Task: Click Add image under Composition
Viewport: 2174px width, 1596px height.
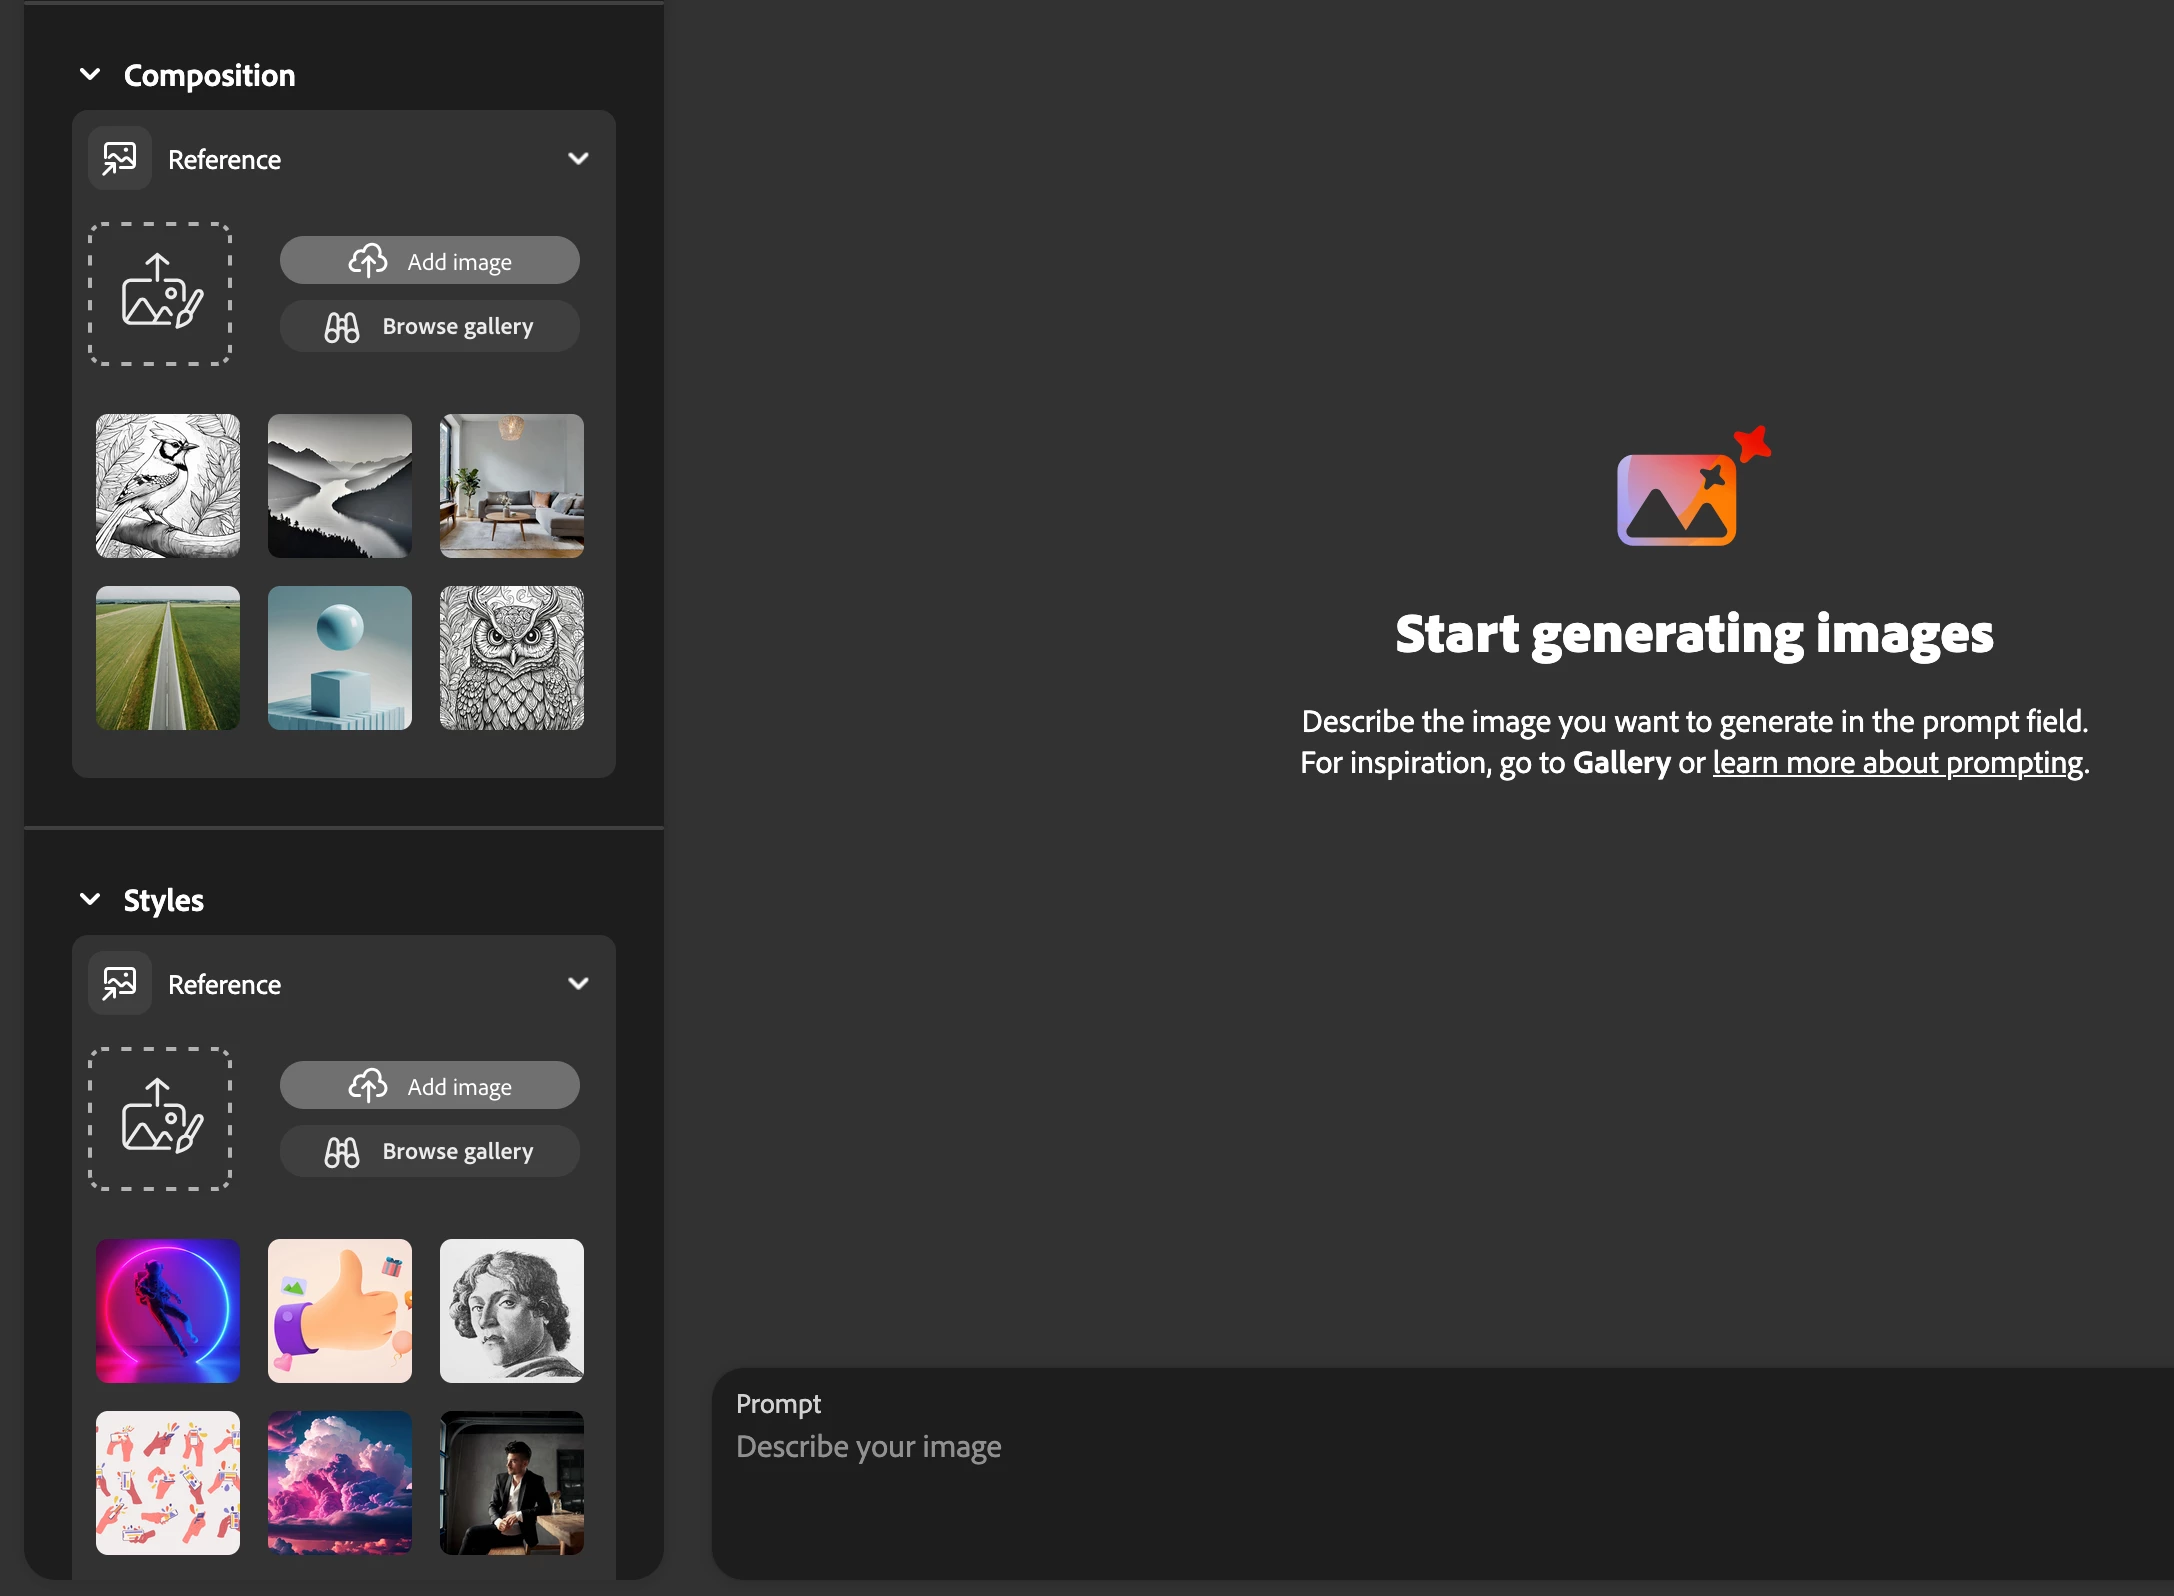Action: point(430,261)
